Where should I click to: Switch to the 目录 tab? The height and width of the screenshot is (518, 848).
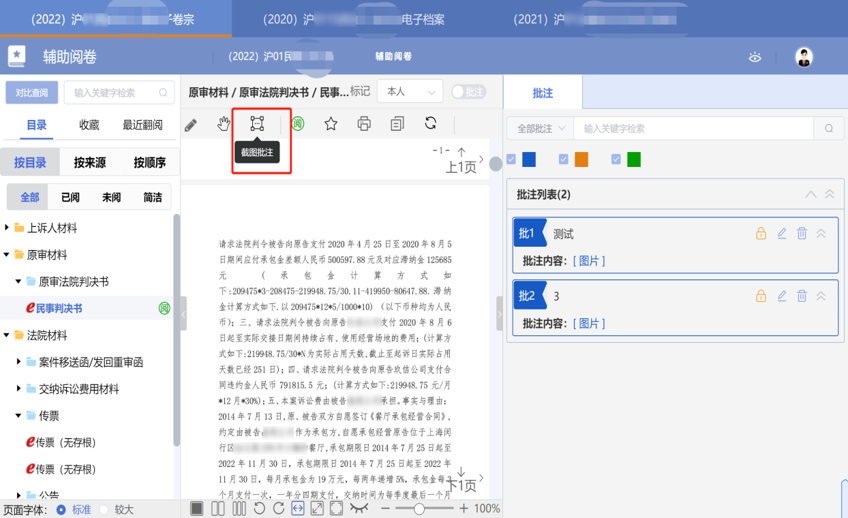click(x=37, y=125)
